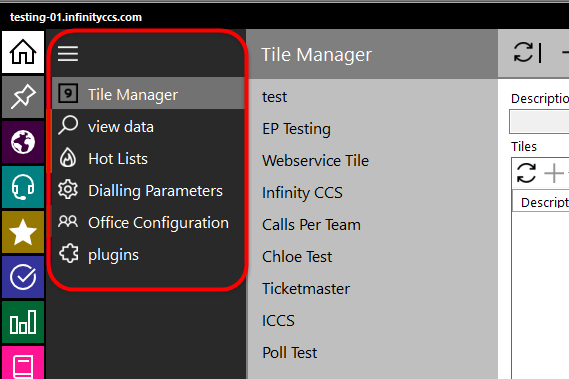Select 'EP Testing' in the list
This screenshot has width=569, height=379.
[372, 129]
